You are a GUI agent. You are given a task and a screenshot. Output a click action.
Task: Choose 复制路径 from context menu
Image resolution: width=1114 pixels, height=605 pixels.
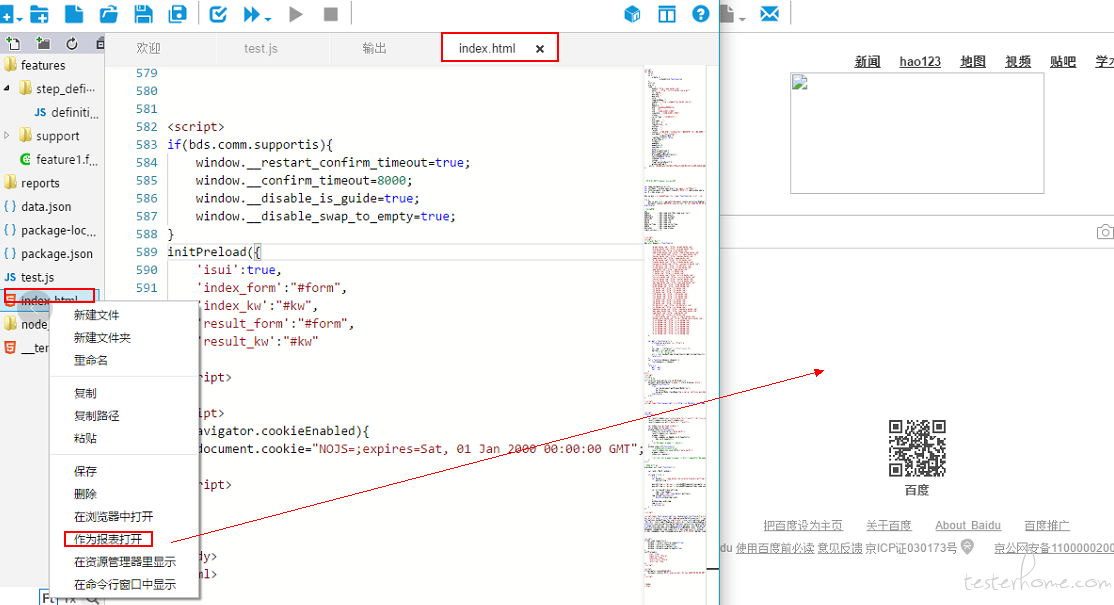click(97, 415)
